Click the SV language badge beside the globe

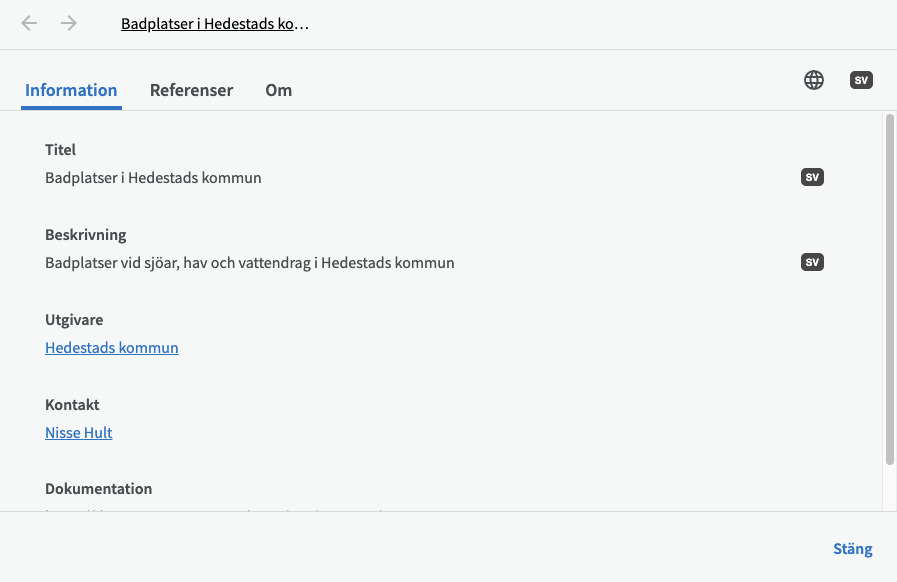tap(860, 80)
